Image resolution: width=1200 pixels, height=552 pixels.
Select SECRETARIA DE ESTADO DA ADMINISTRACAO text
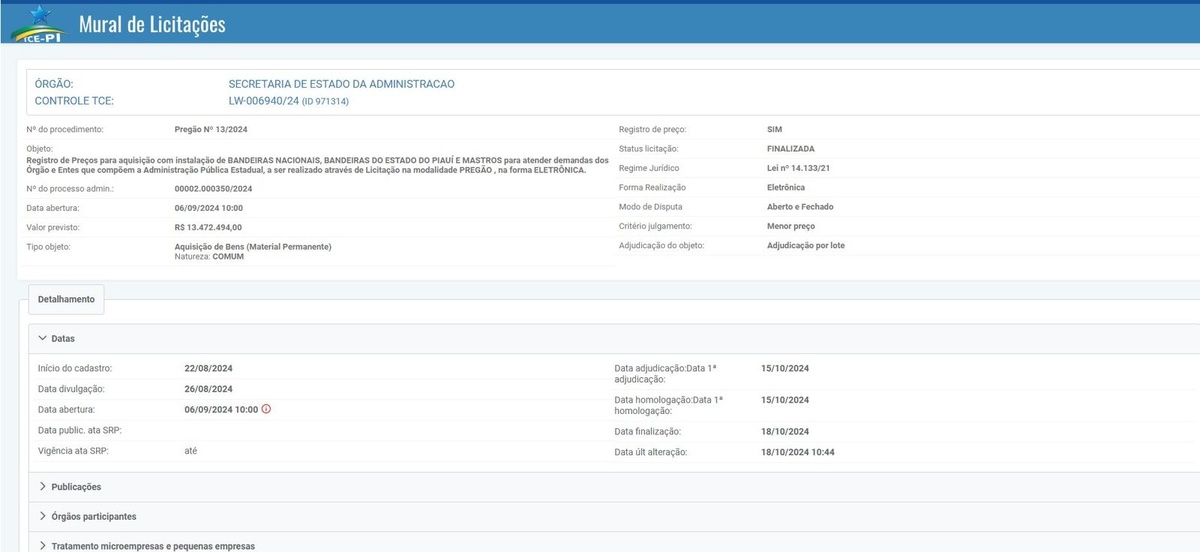[x=341, y=84]
